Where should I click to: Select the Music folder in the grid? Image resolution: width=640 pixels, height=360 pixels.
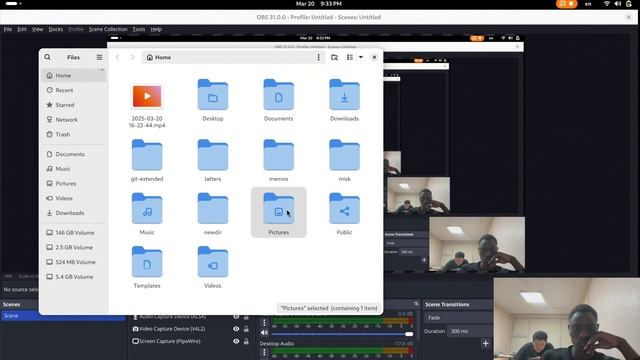click(147, 214)
